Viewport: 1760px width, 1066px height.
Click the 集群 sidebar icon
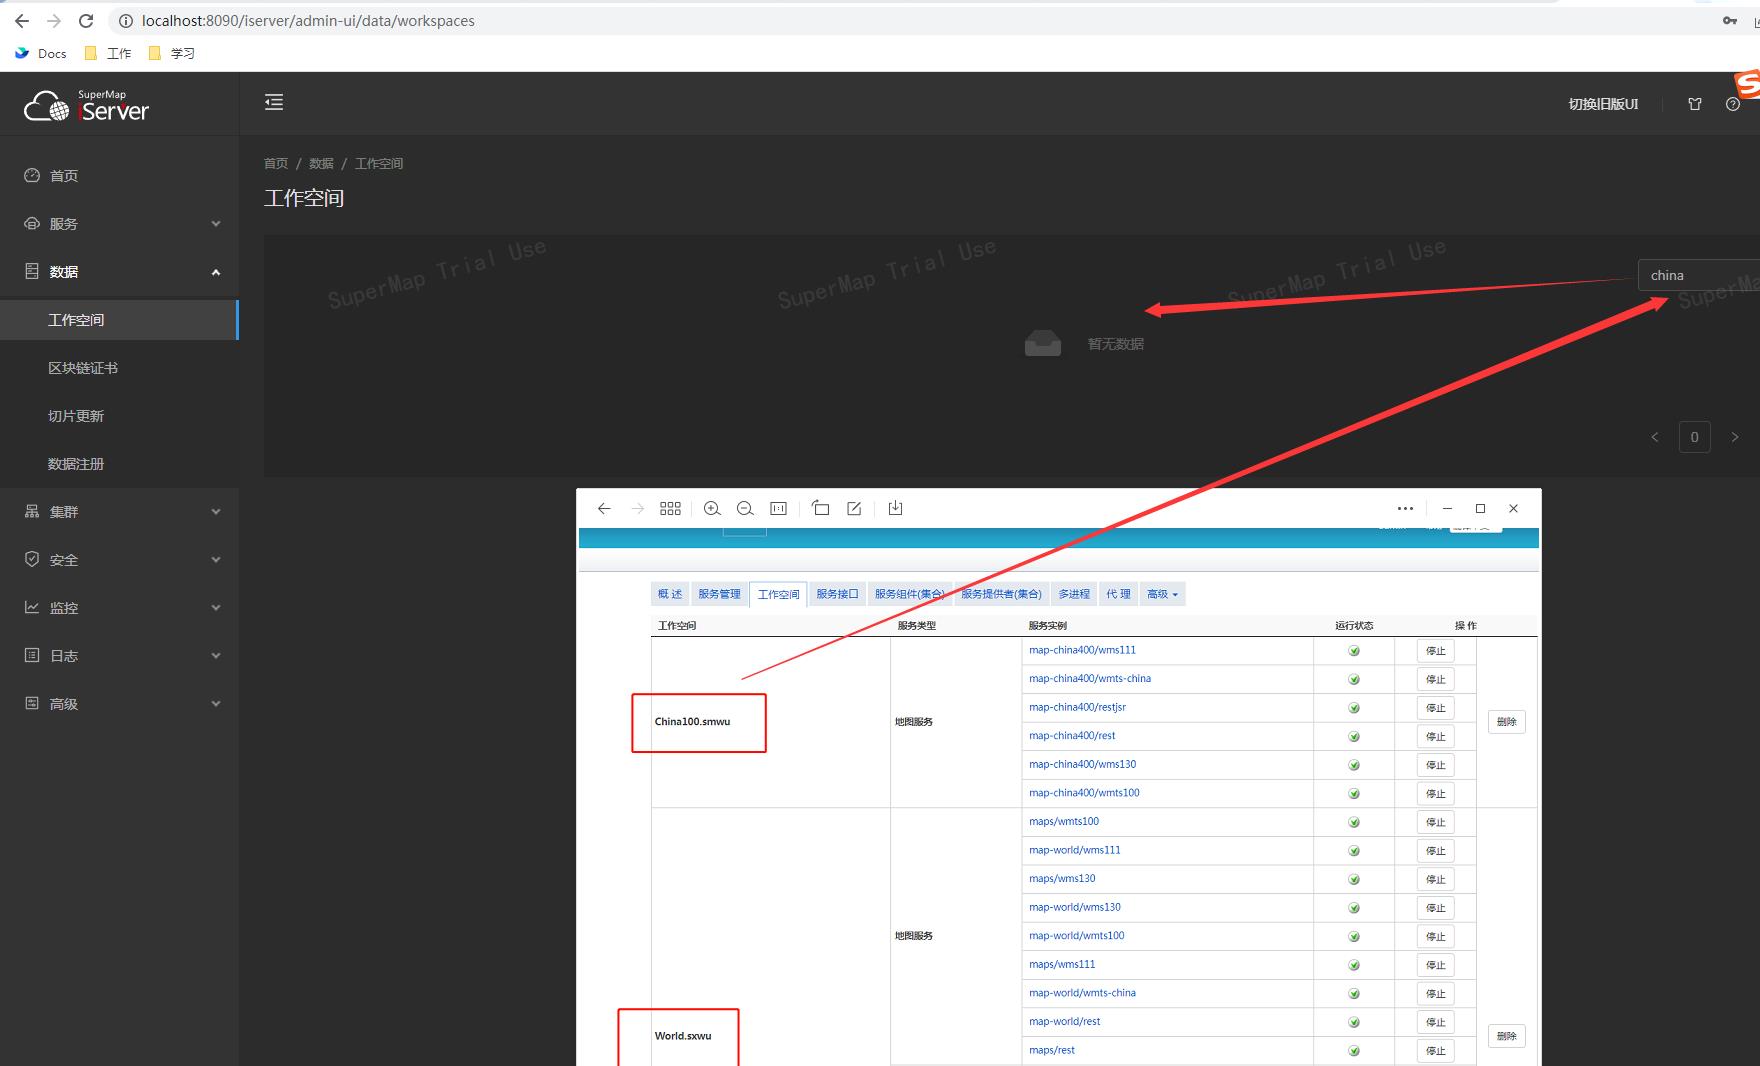[x=32, y=511]
